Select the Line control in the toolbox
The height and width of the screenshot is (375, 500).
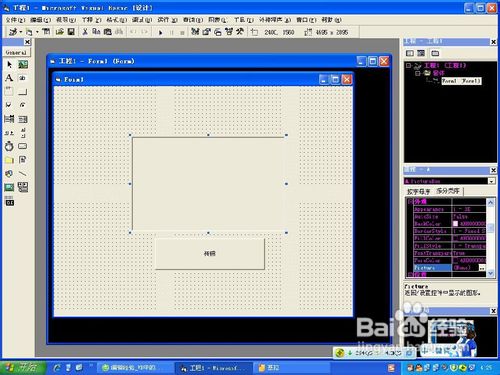pyautogui.click(x=23, y=174)
